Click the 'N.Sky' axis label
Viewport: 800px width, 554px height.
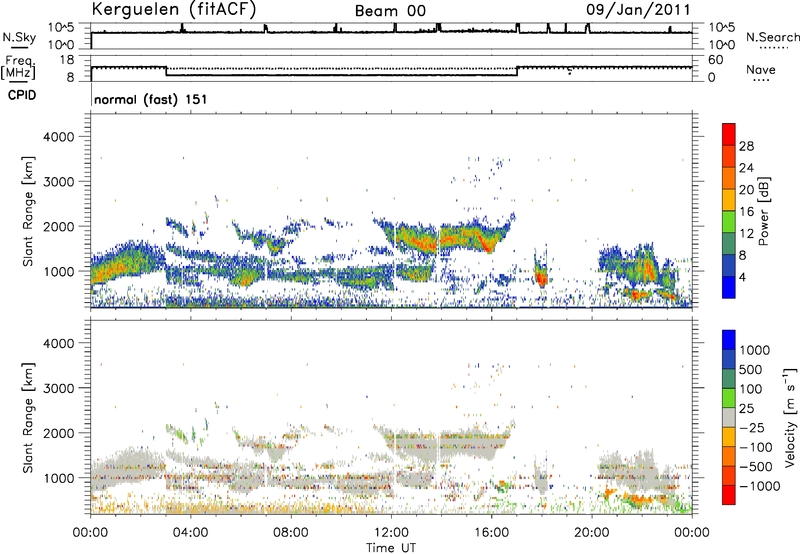click(19, 37)
